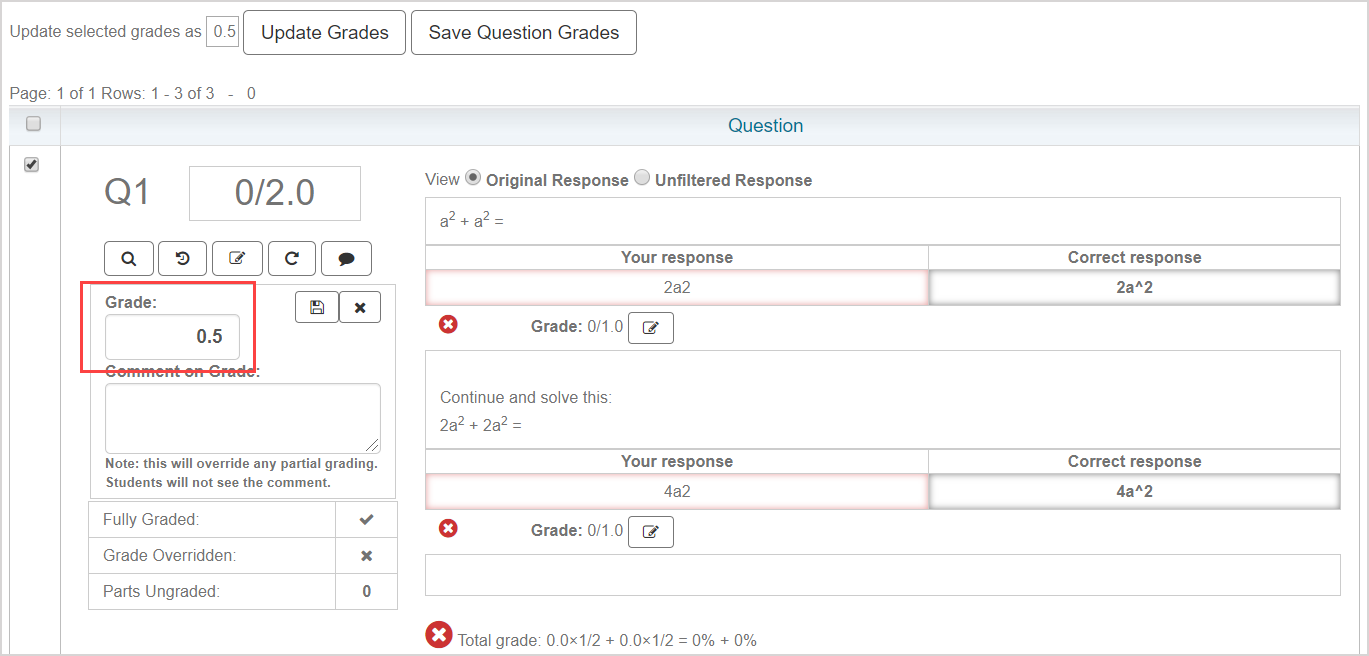Click the speech bubble comment icon
This screenshot has width=1369, height=656.
(x=346, y=258)
